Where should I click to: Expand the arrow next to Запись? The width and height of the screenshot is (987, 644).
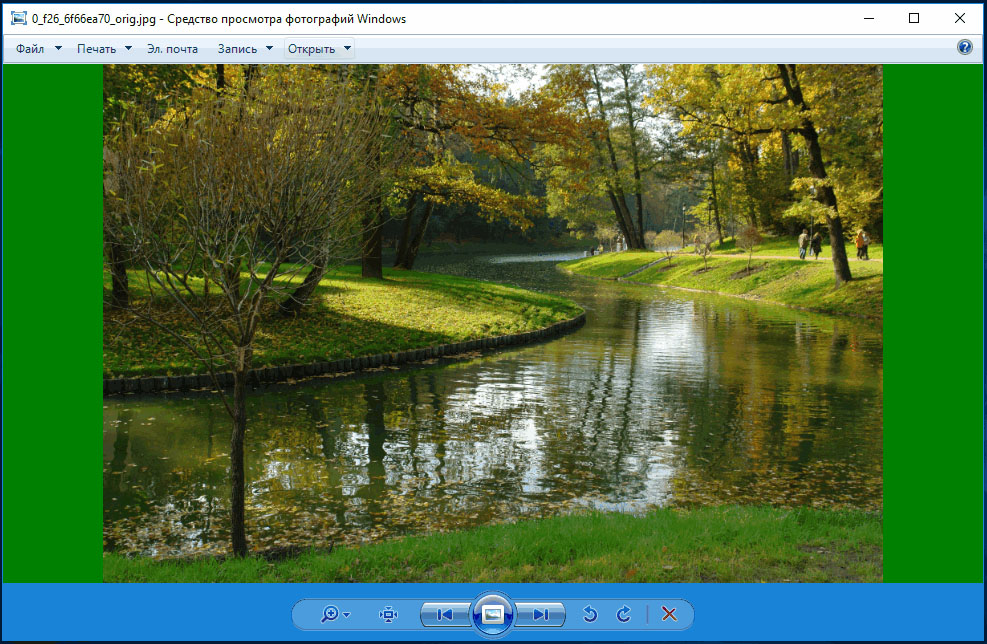tap(269, 48)
